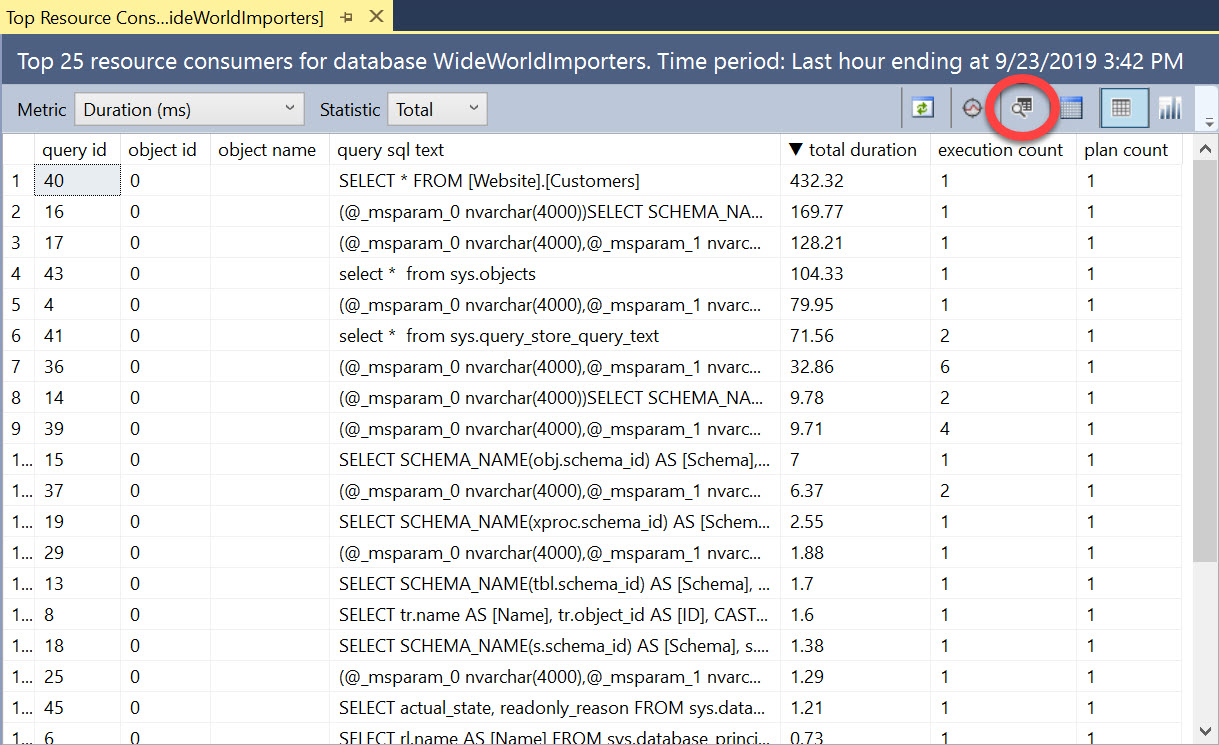
Task: Click the Track selected query icon
Action: pos(972,109)
